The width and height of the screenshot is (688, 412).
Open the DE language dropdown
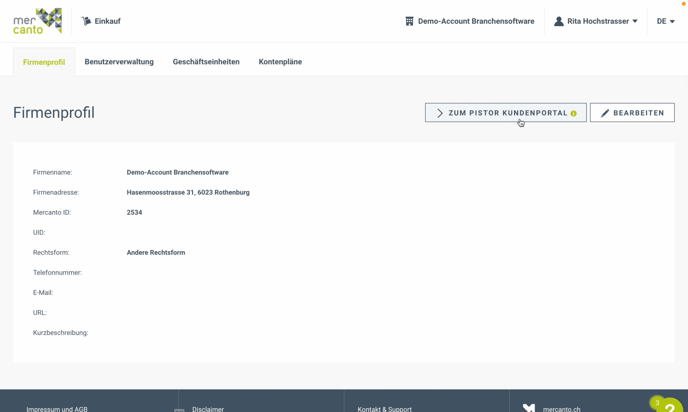pyautogui.click(x=666, y=21)
